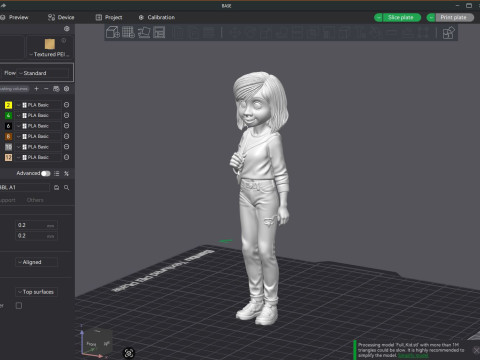Switch to the Calibration tab
Screen dimensions: 480x360
(157, 17)
